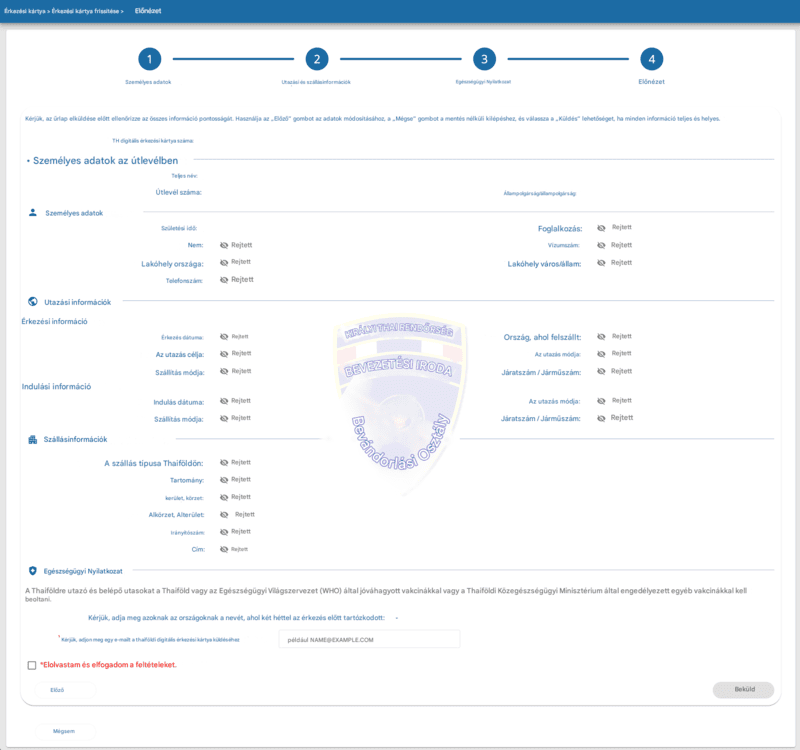Screen dimensions: 800x750
Task: Tick the 'Elolvastam és elfogadom a feltételeket' checkbox
Action: point(32,664)
